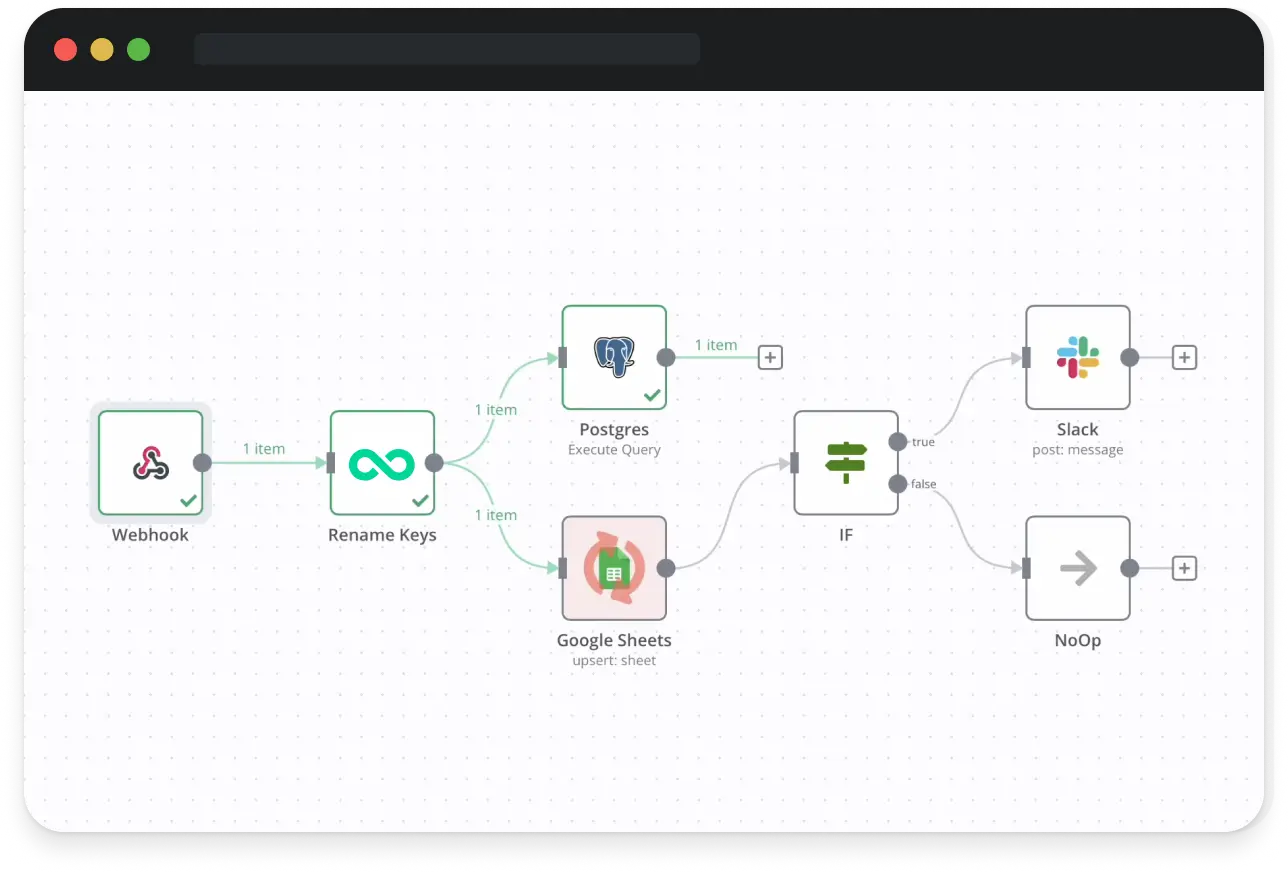Select the Postgres Execute Query node
This screenshot has height=872, width=1288.
(x=614, y=357)
